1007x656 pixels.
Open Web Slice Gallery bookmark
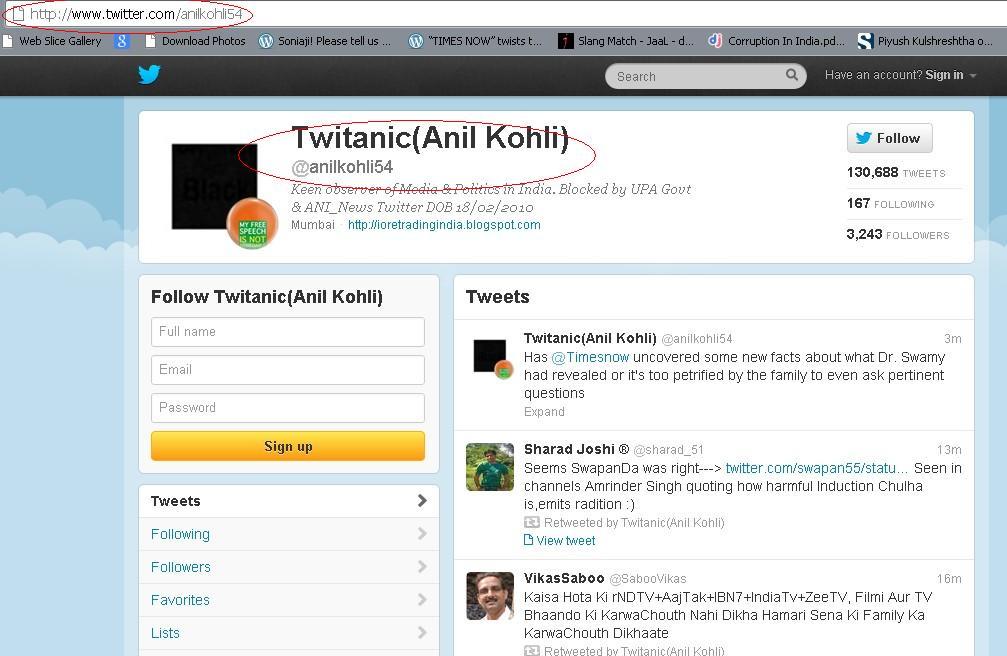point(53,41)
